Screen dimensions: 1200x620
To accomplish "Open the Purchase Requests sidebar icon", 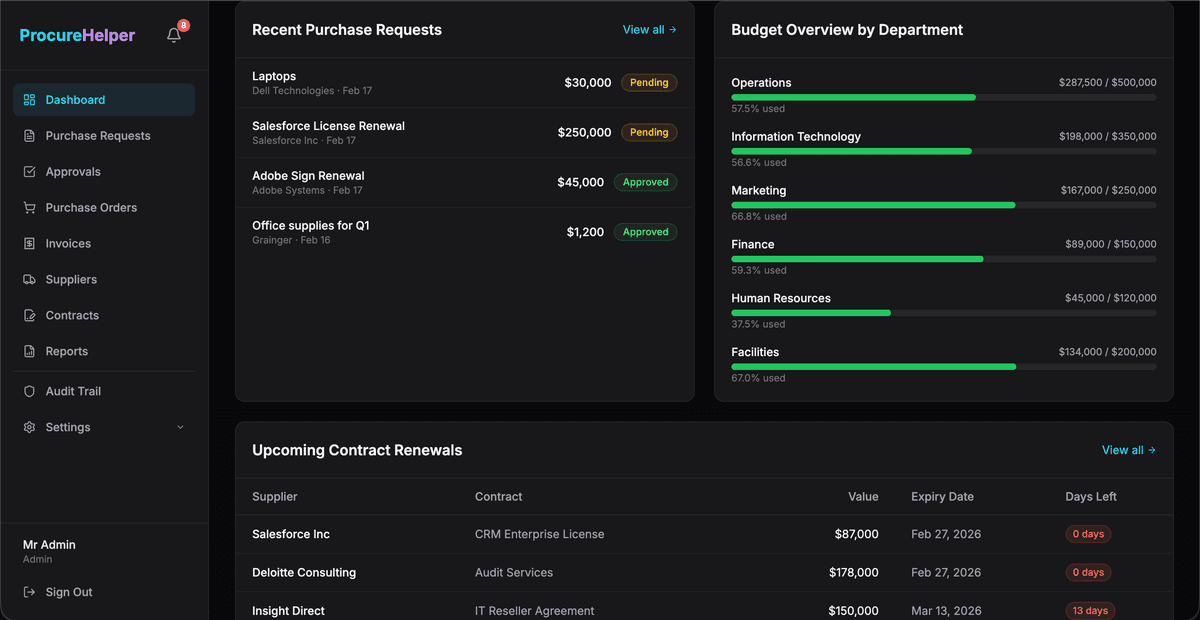I will click(28, 135).
